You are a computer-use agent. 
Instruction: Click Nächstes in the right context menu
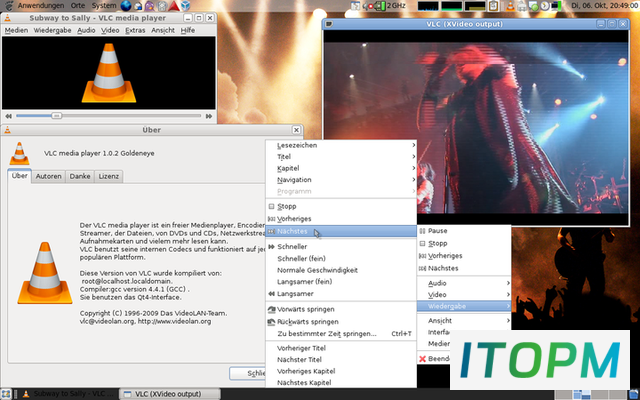point(464,269)
